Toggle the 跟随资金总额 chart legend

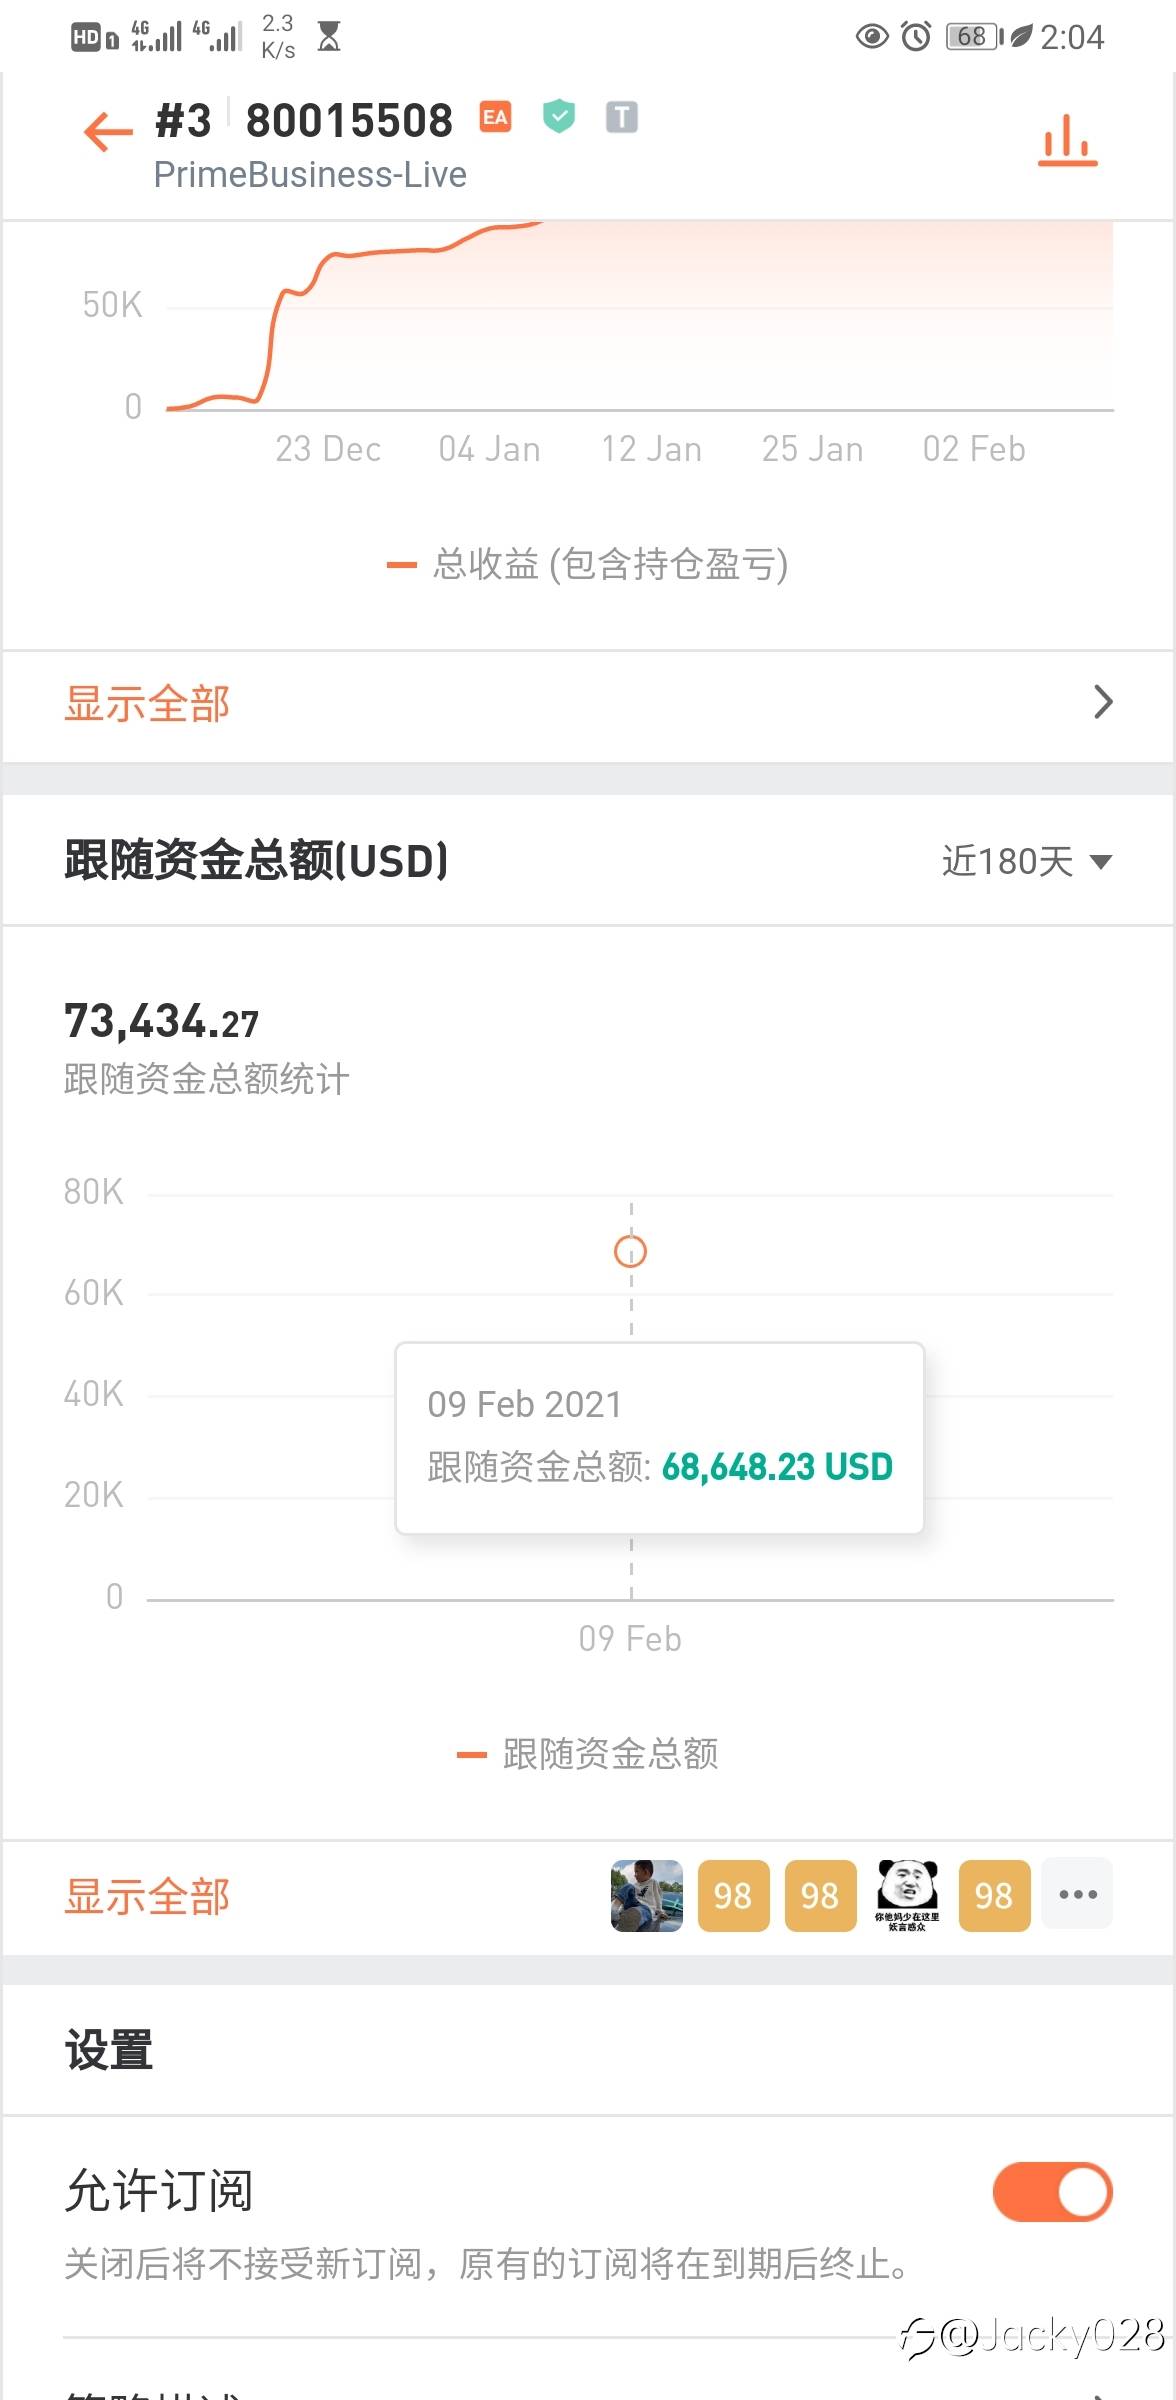pos(588,1754)
